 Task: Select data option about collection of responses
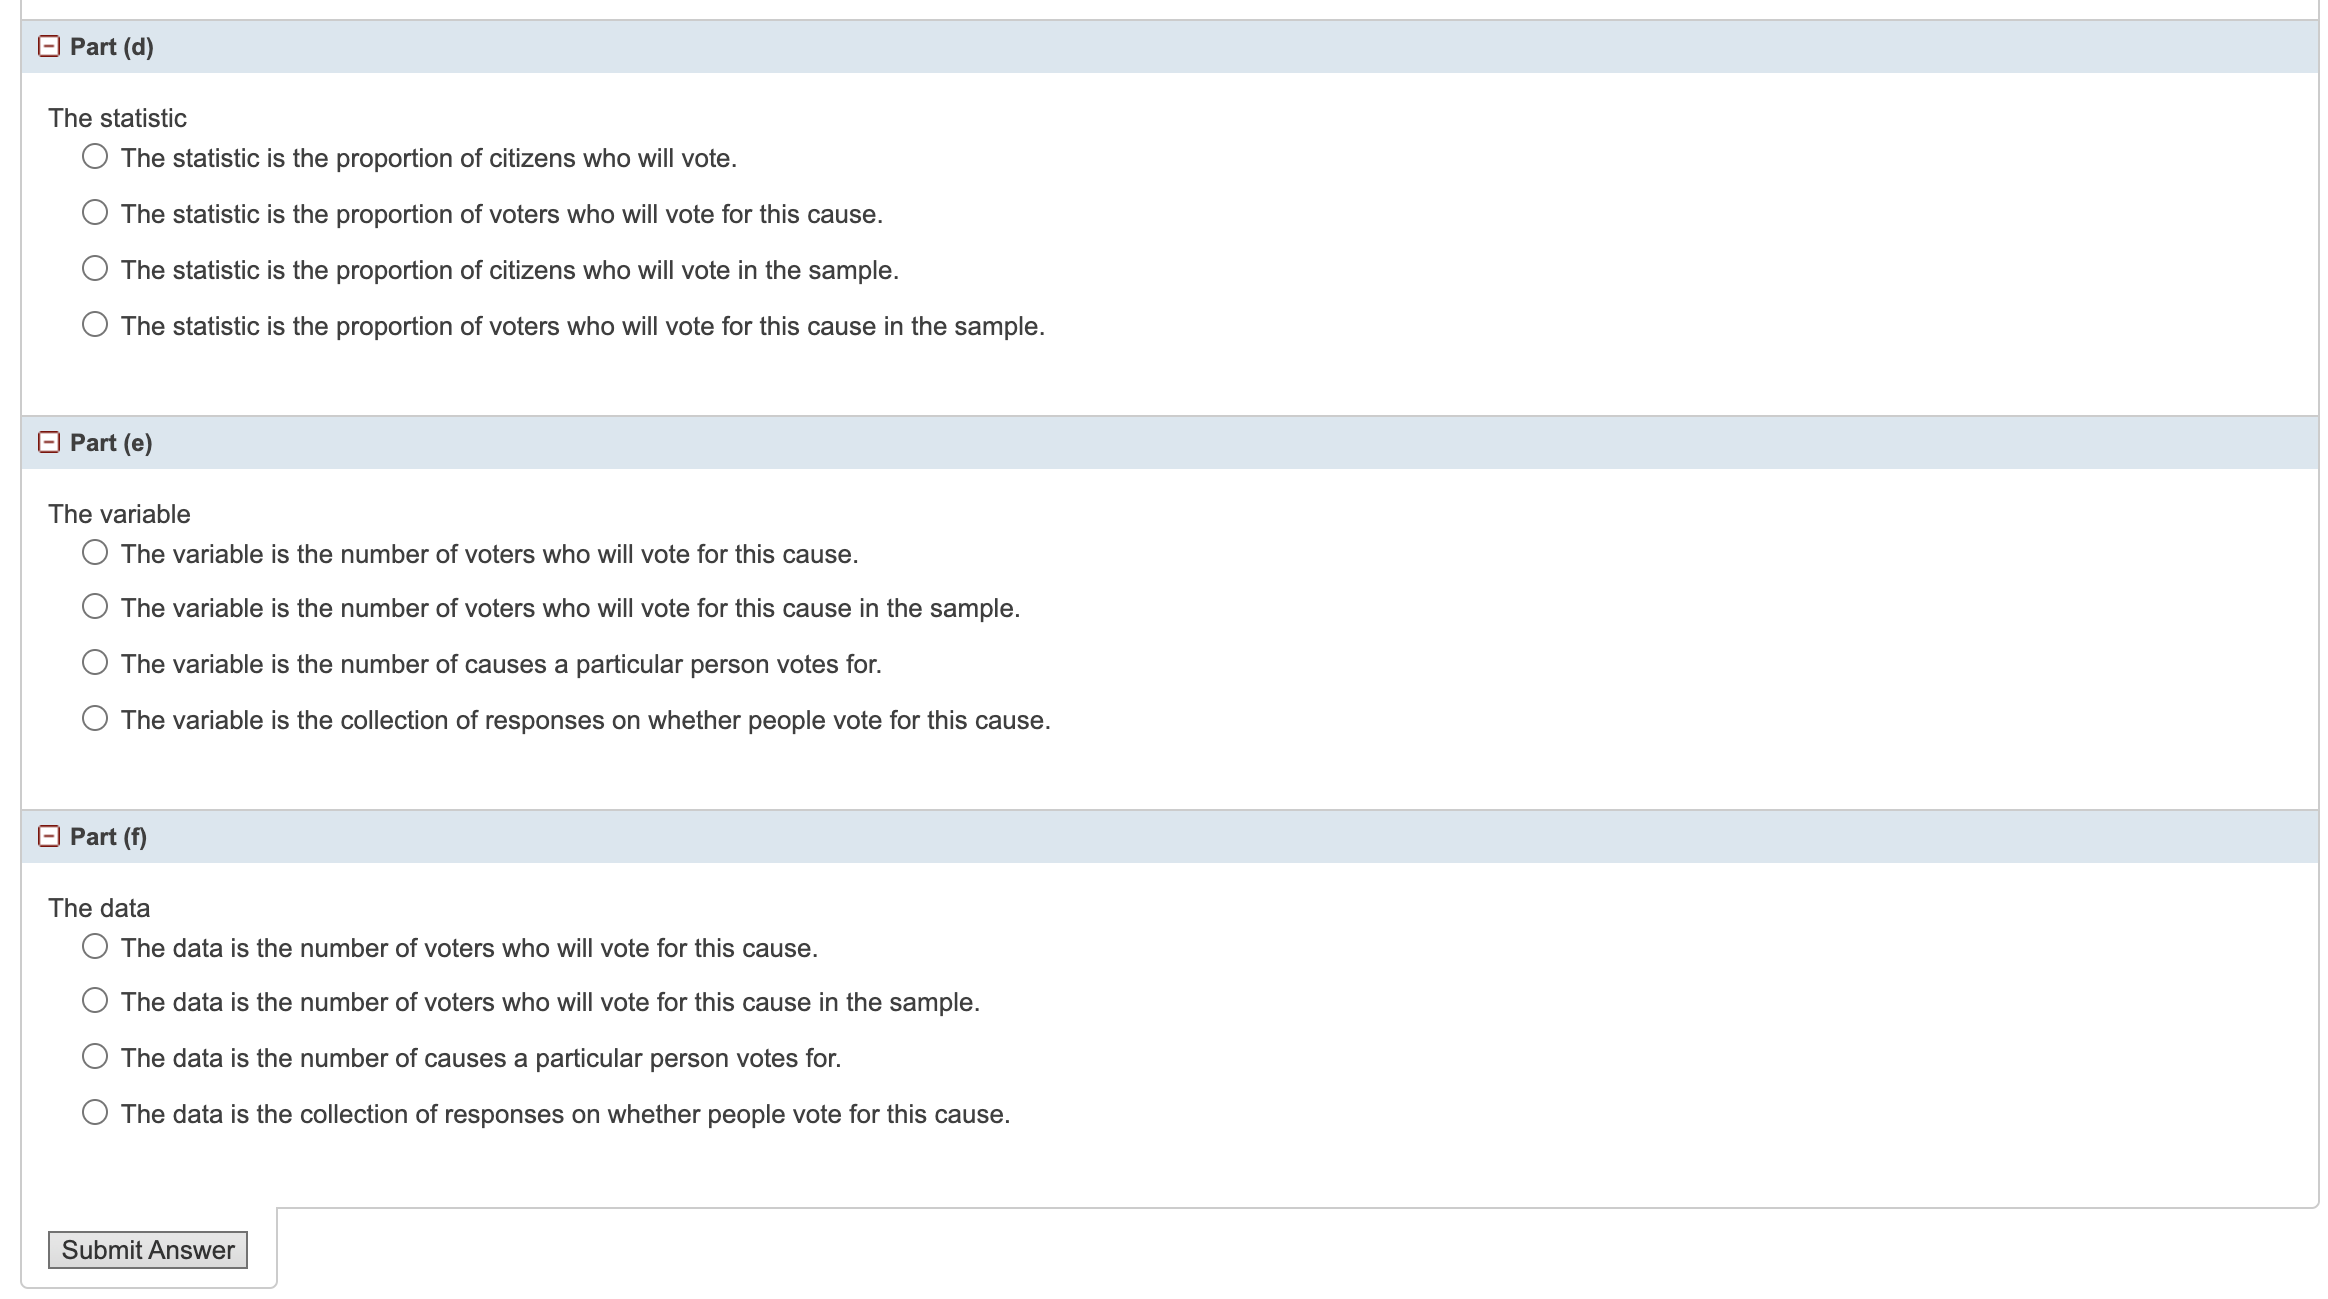click(x=95, y=1111)
